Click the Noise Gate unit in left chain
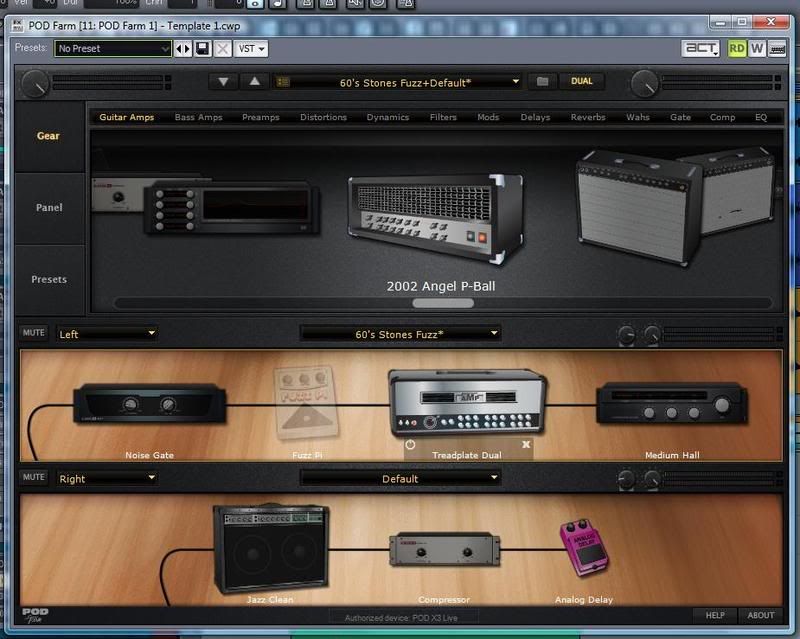The height and width of the screenshot is (639, 800). click(x=149, y=403)
